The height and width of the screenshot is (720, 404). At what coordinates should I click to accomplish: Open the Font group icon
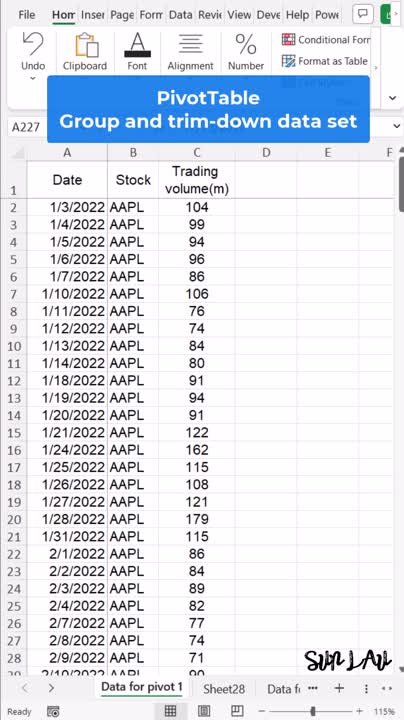137,45
